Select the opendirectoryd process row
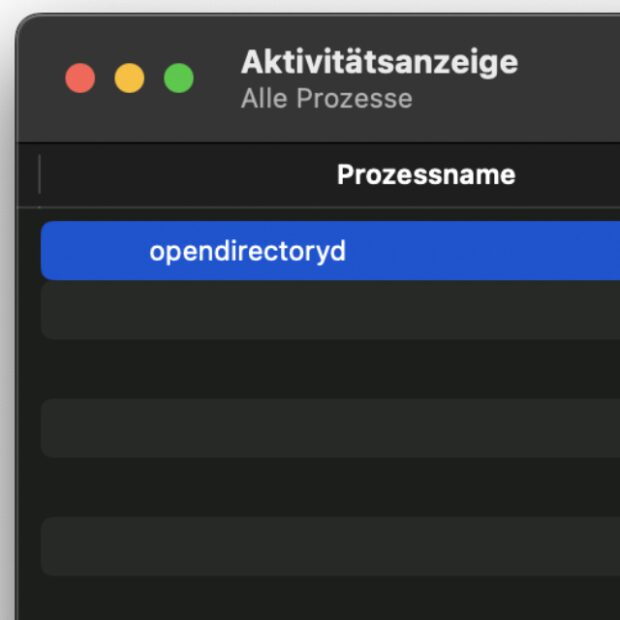The height and width of the screenshot is (620, 620). 330,251
